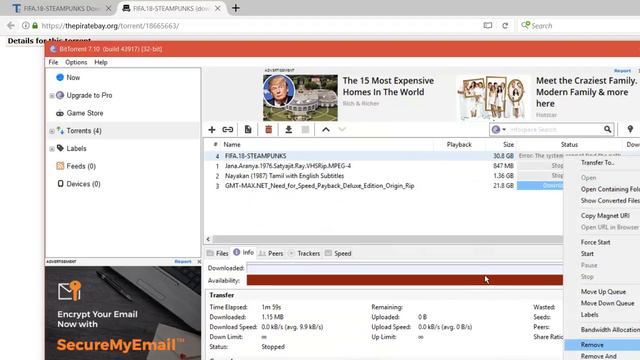Expand the Labels tree node
The image size is (640, 360).
click(x=52, y=149)
